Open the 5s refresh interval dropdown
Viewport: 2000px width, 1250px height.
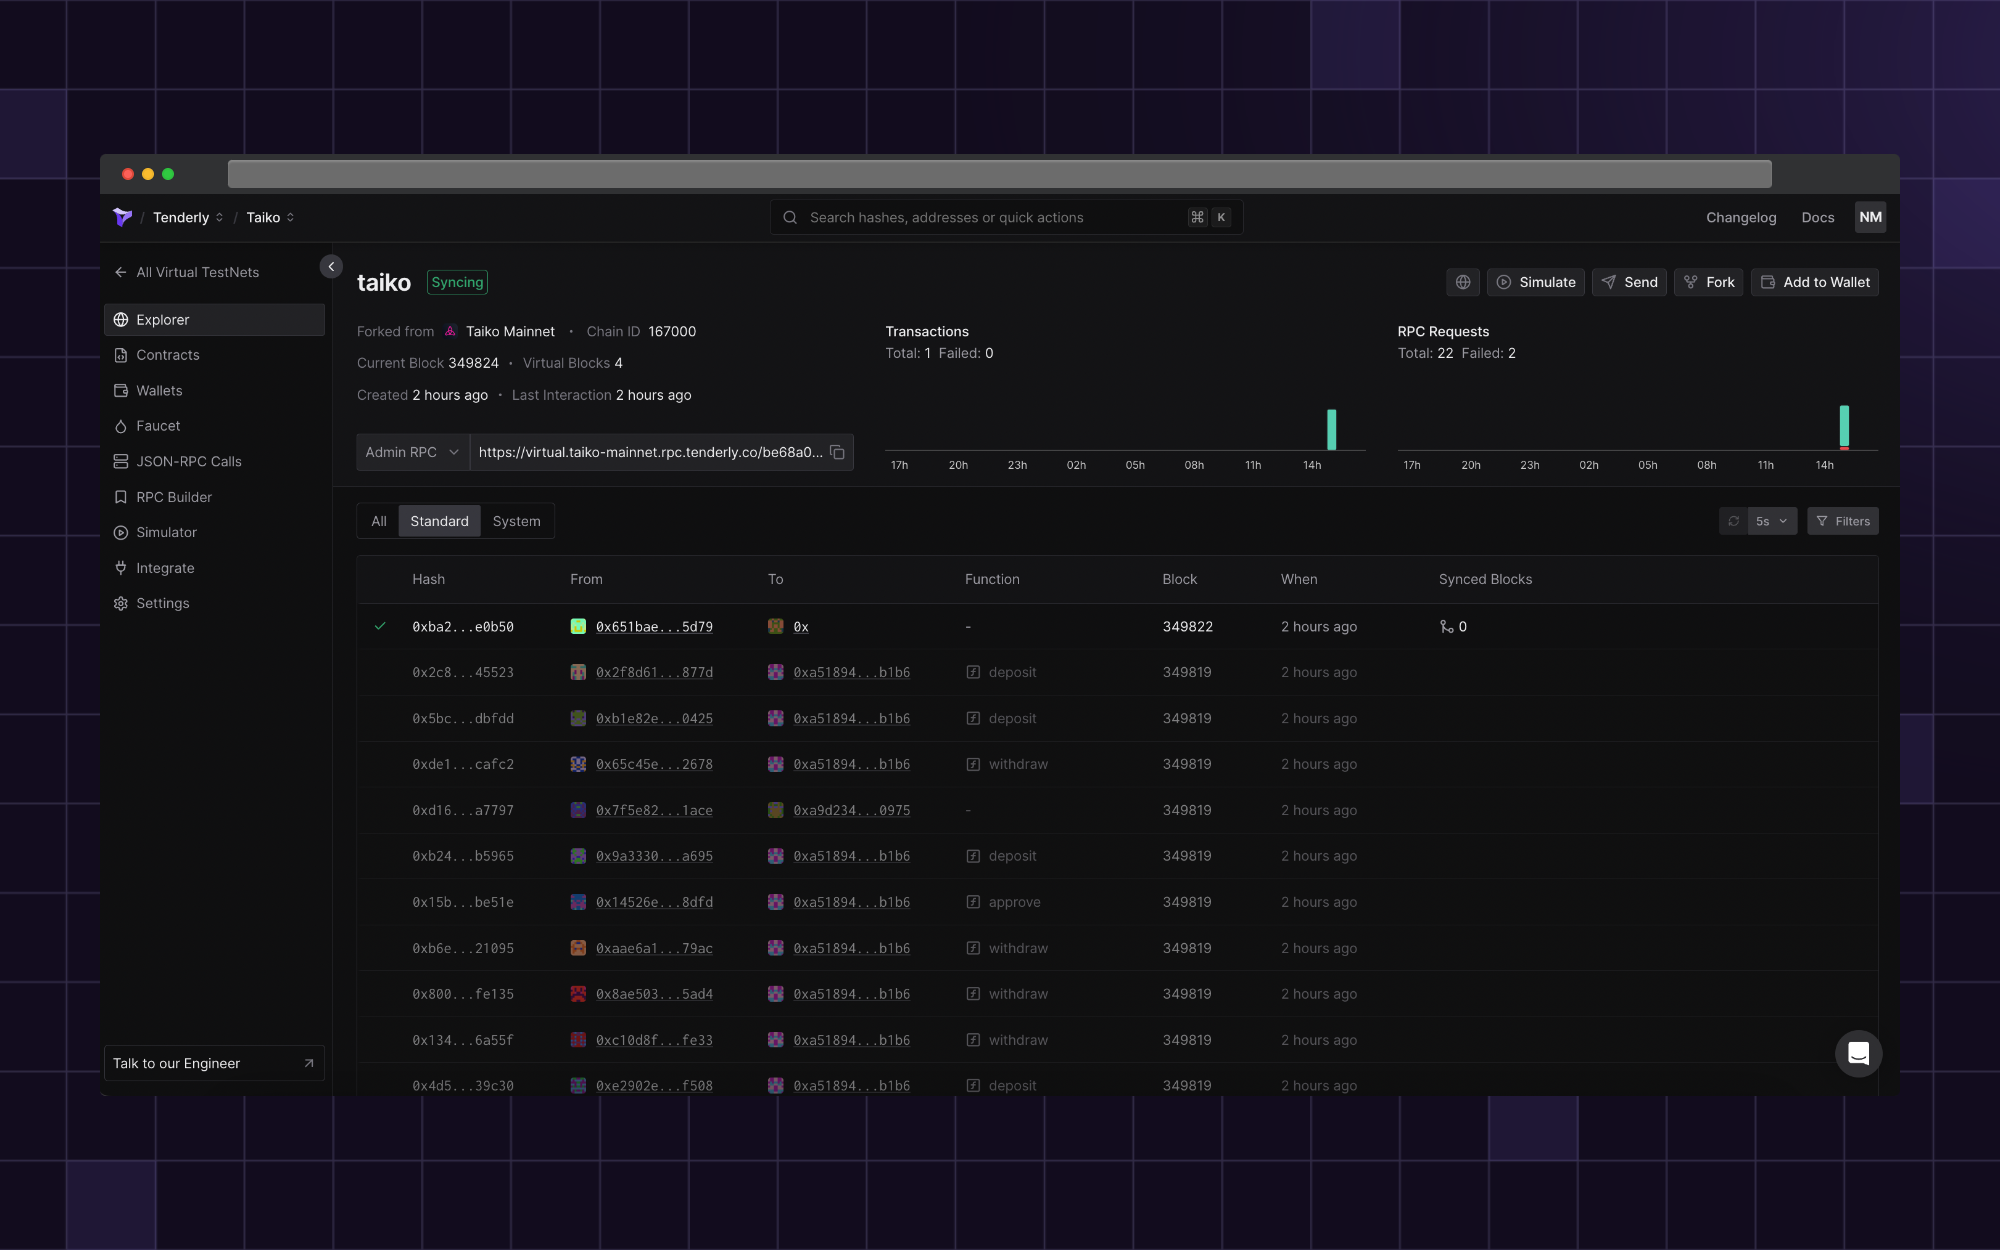pos(1771,521)
